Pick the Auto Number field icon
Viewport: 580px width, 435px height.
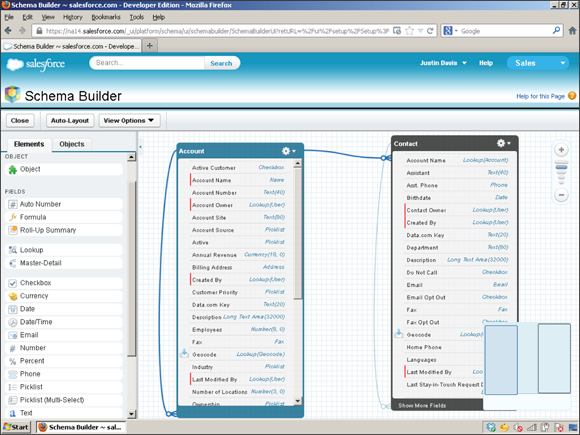pos(13,204)
